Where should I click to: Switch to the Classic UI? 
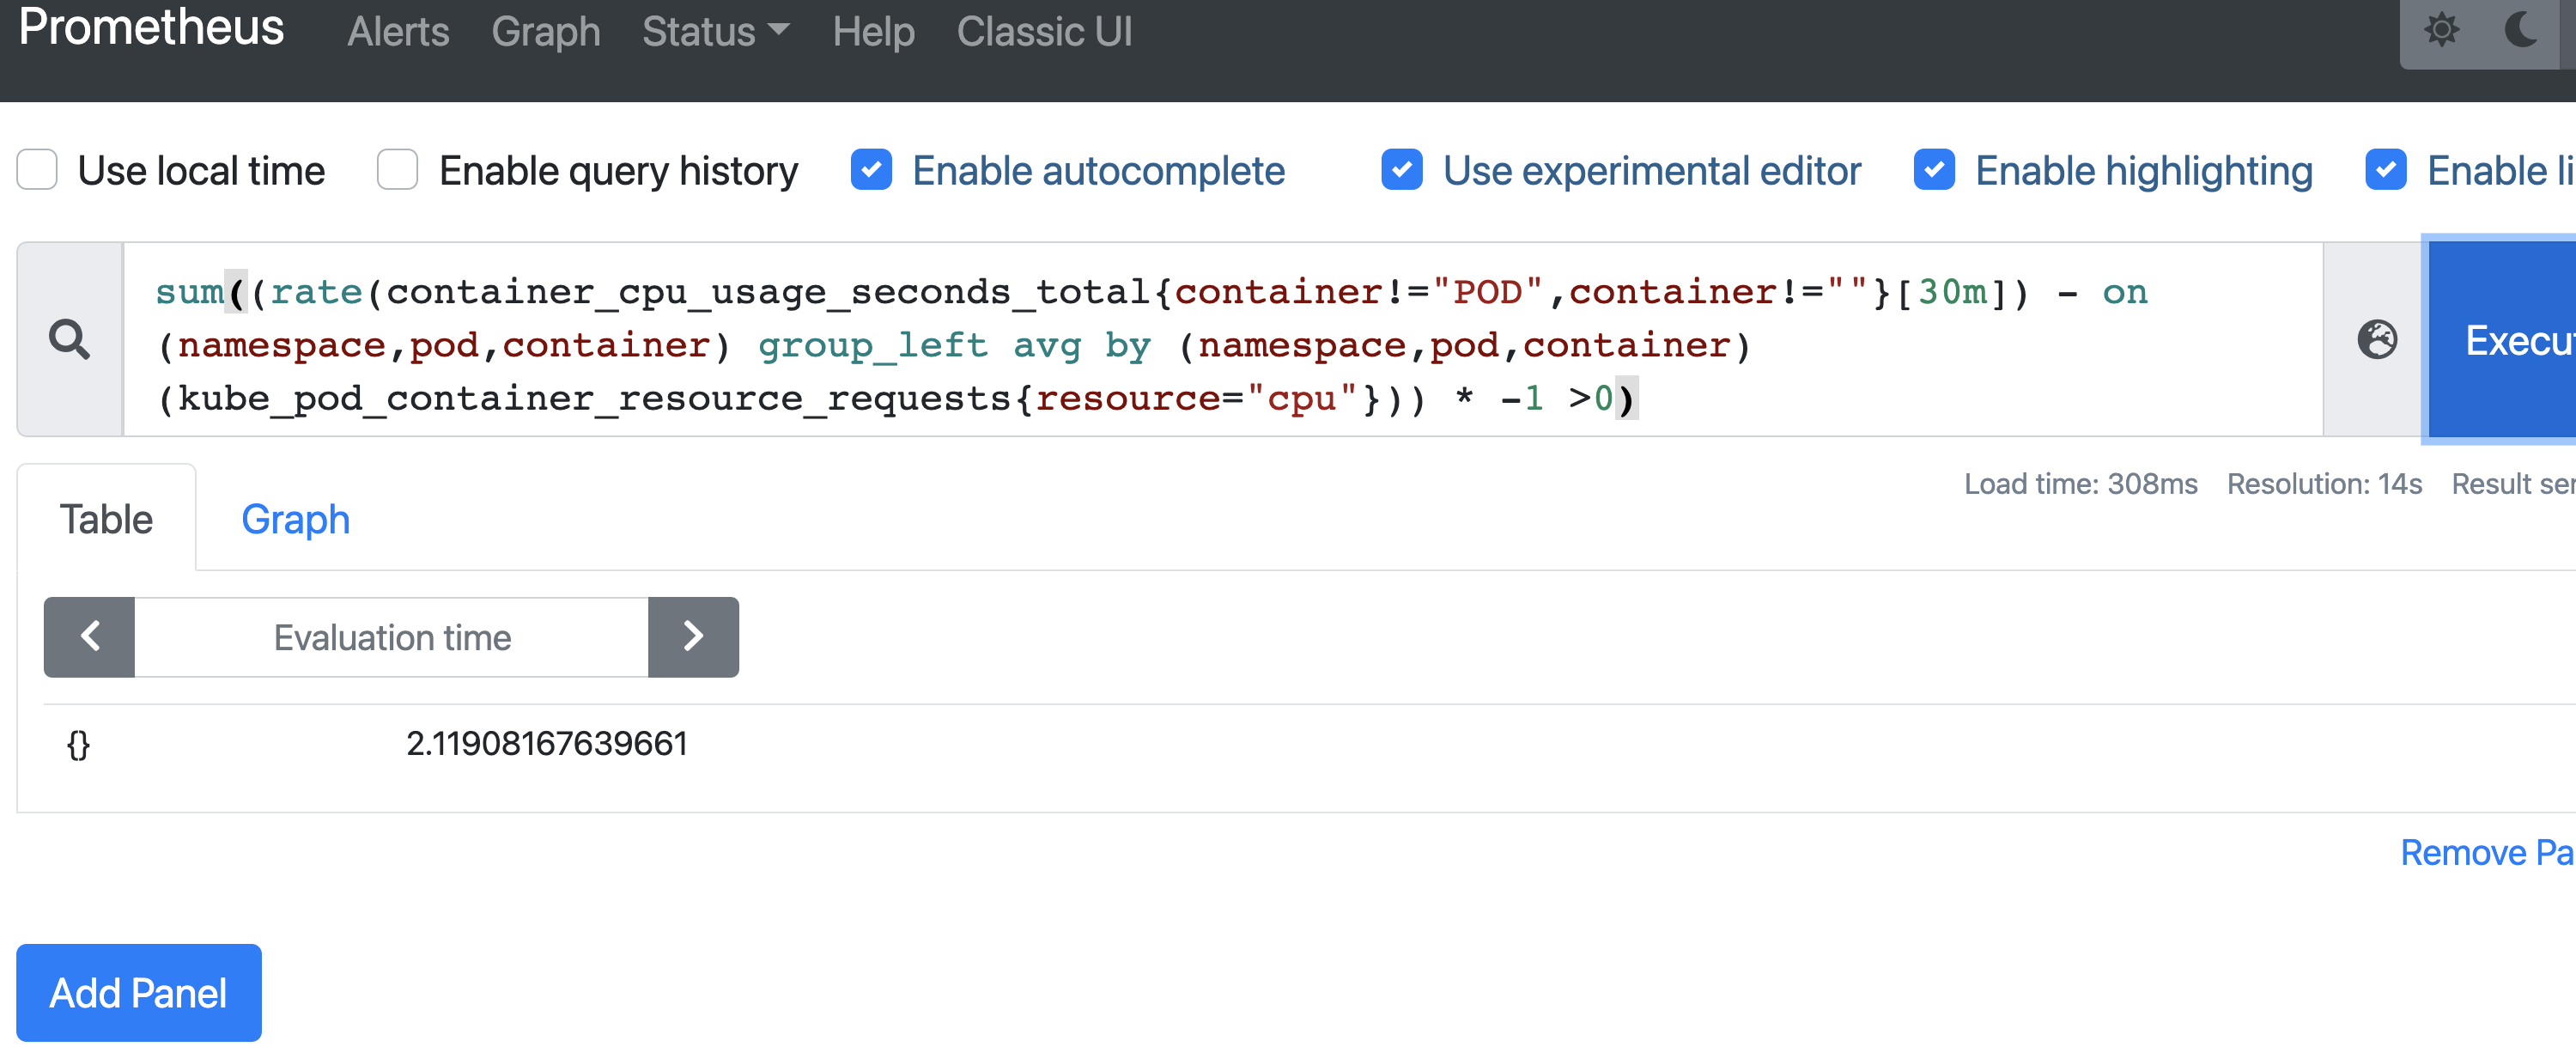coord(1044,32)
